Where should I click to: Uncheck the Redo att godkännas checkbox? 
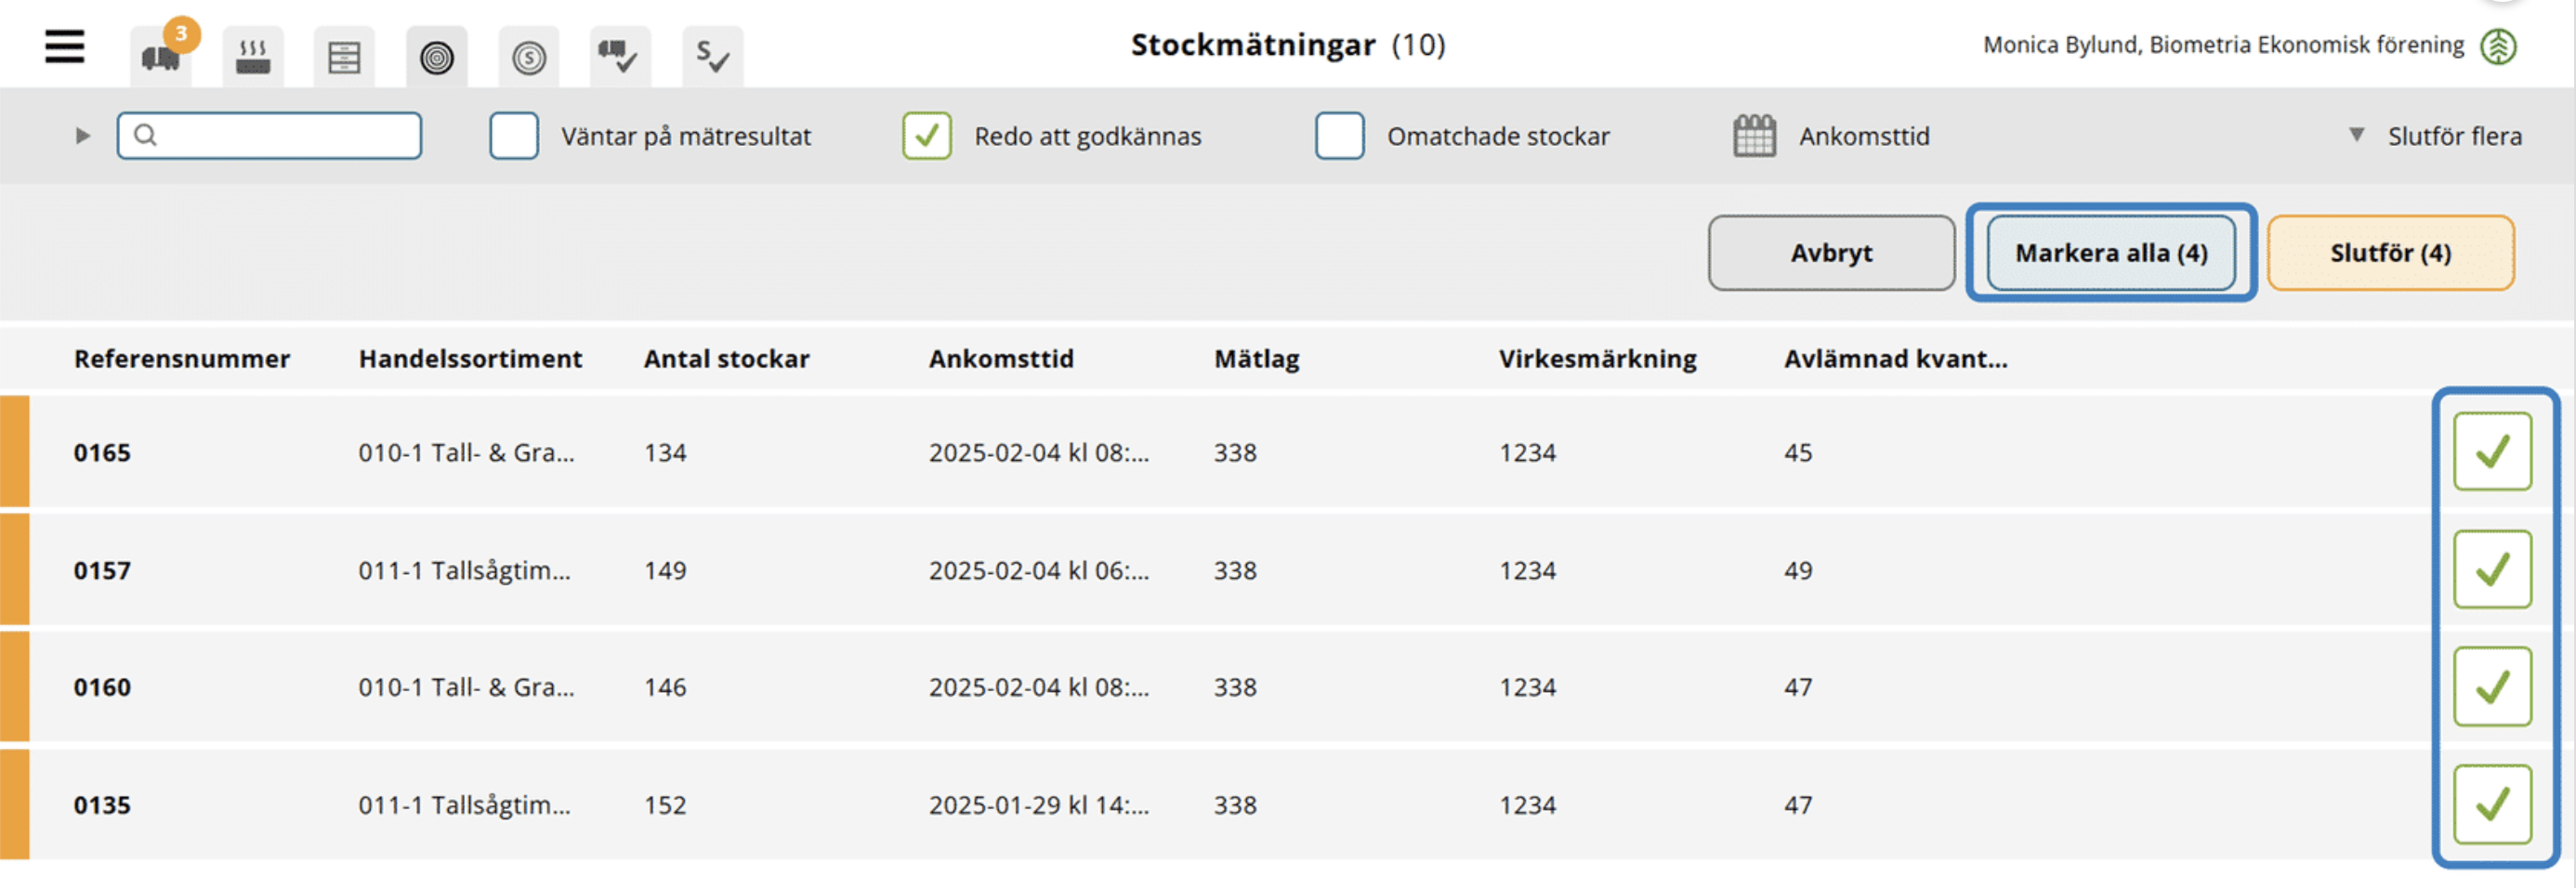pos(927,136)
